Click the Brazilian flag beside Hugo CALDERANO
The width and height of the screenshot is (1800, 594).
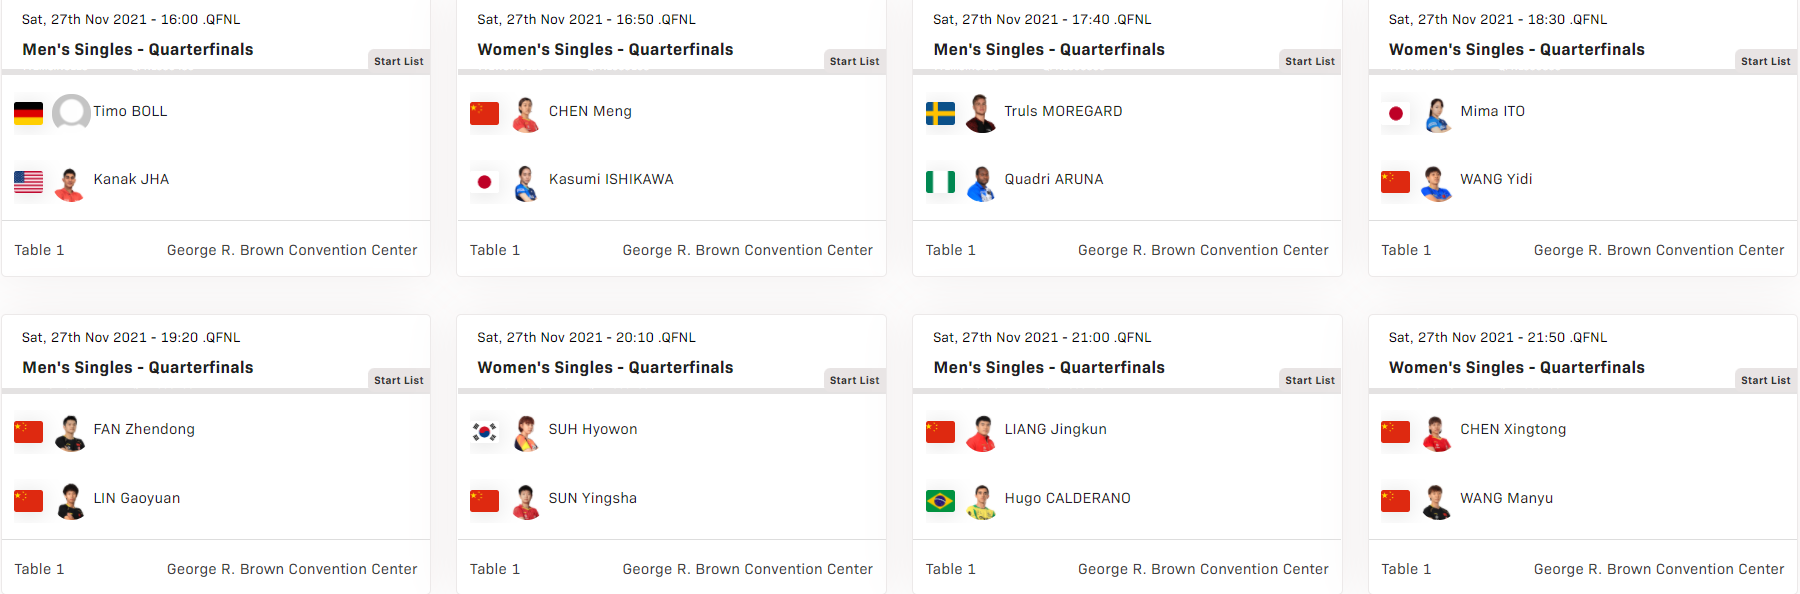(x=940, y=500)
